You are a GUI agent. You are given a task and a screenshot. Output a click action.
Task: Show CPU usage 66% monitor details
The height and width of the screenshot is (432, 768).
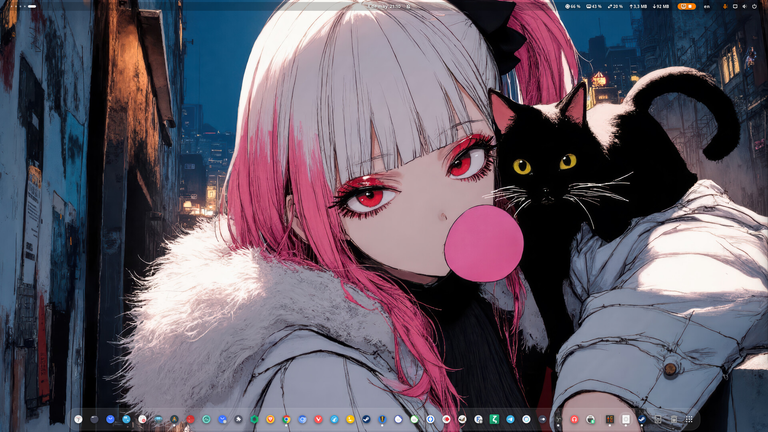point(573,7)
